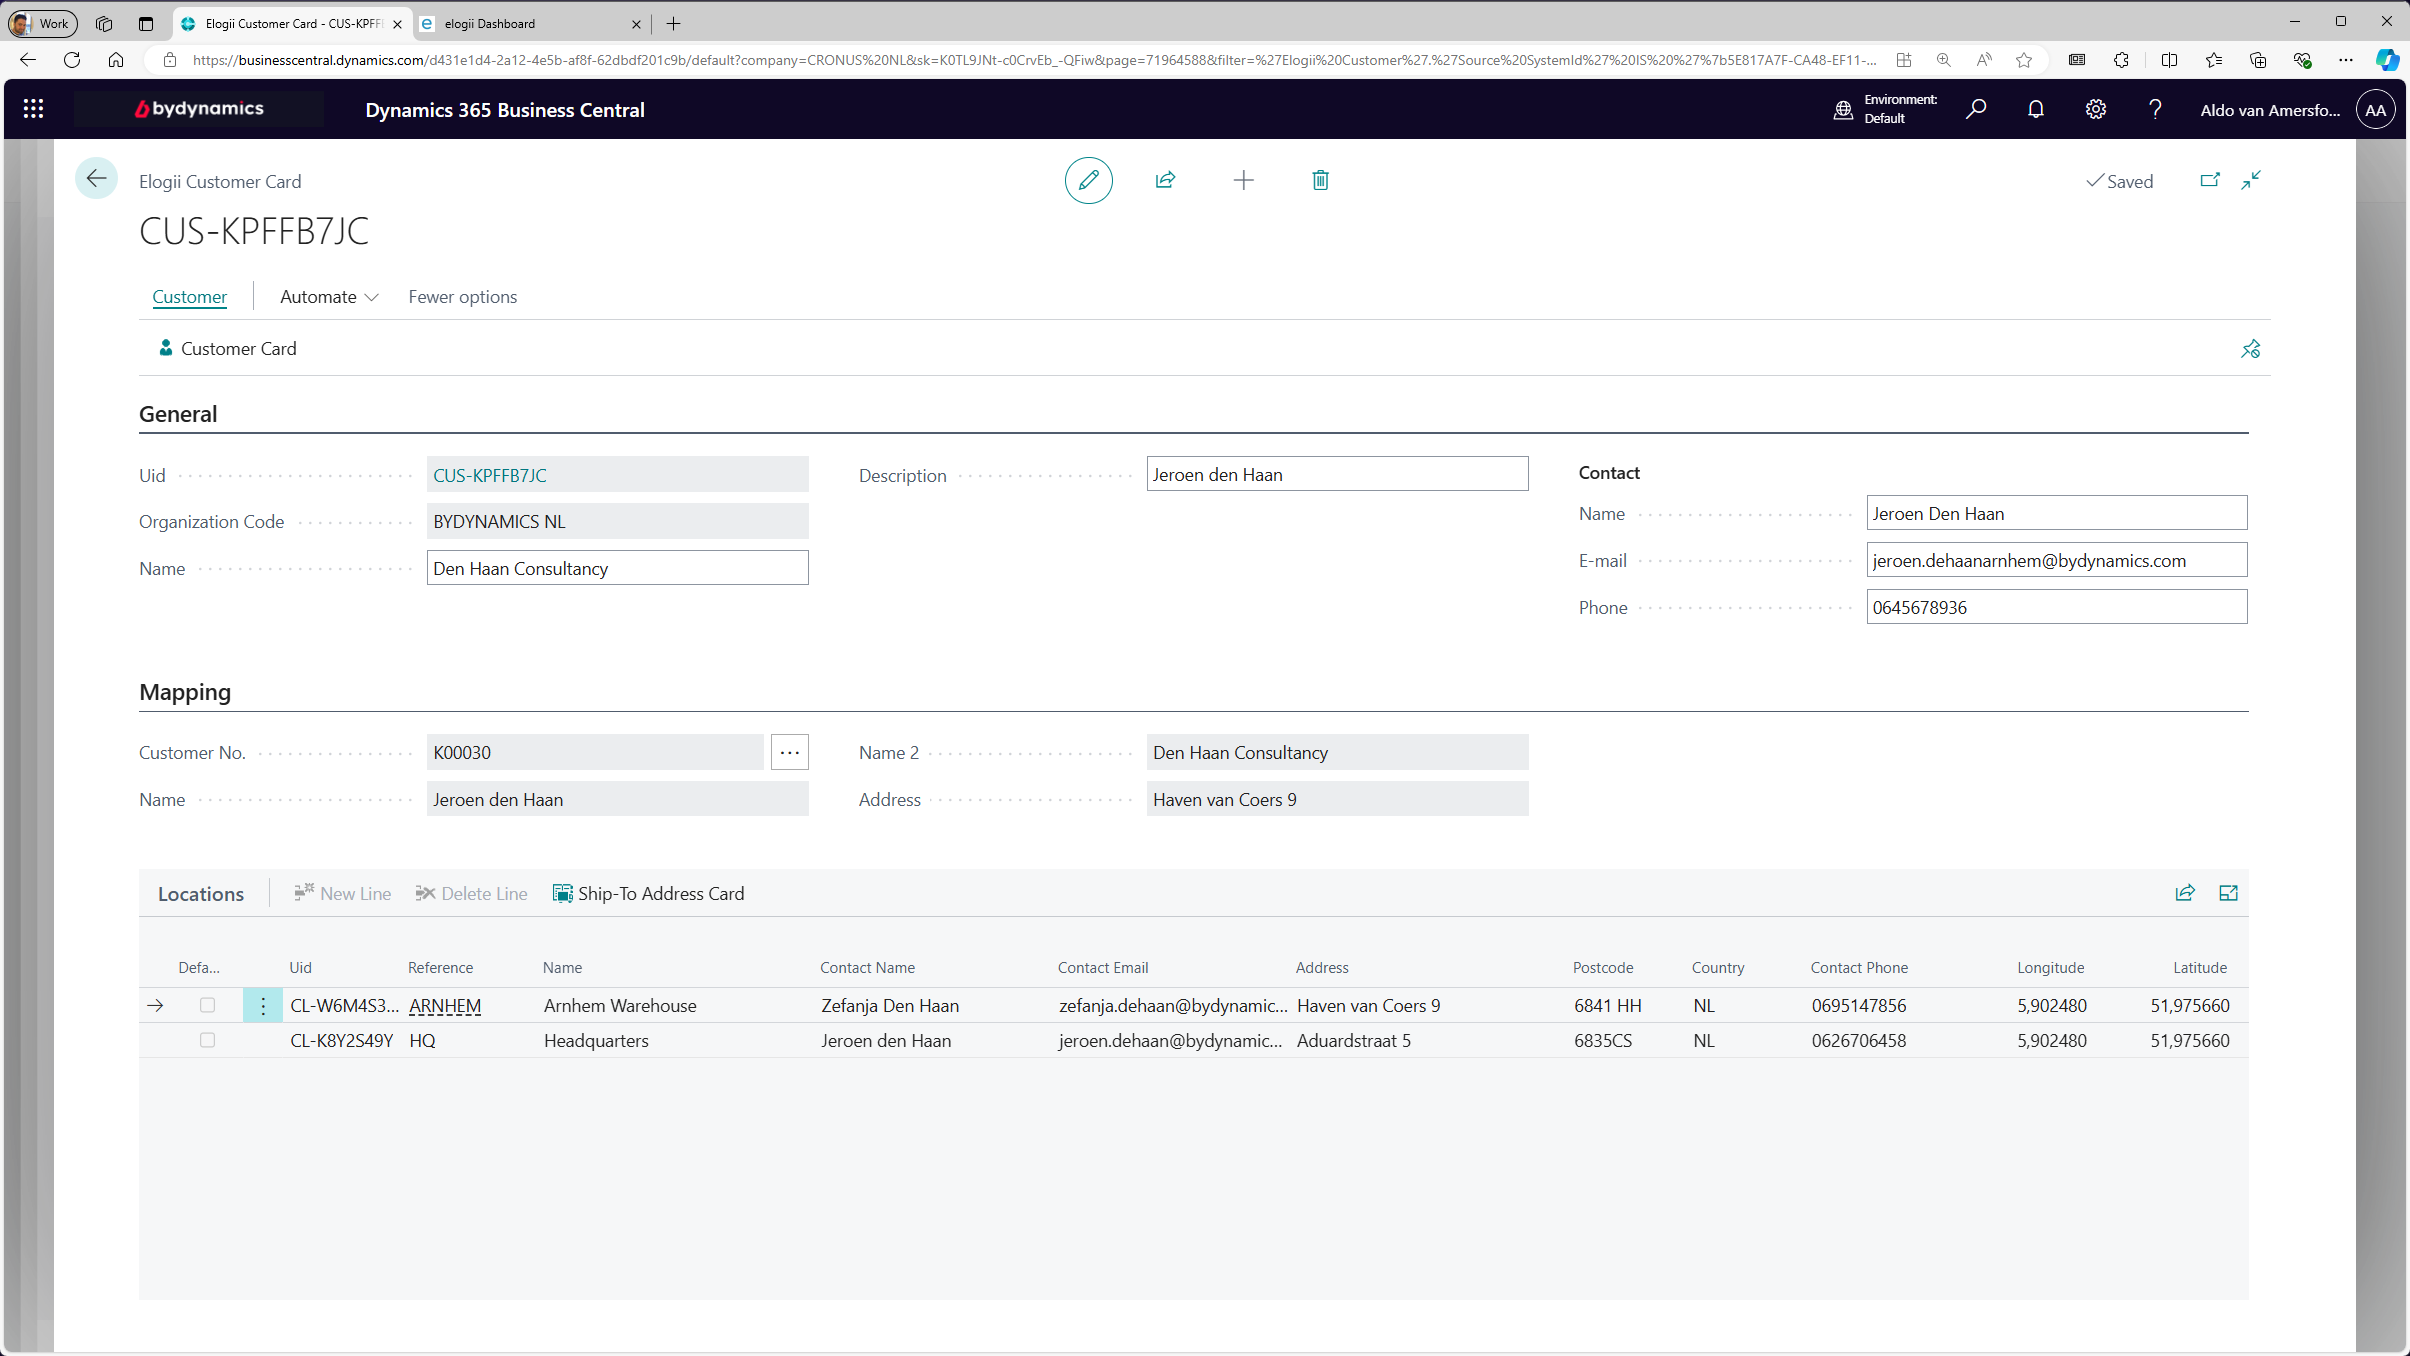Maximize the Locations part icon
This screenshot has width=2410, height=1356.
tap(2228, 893)
